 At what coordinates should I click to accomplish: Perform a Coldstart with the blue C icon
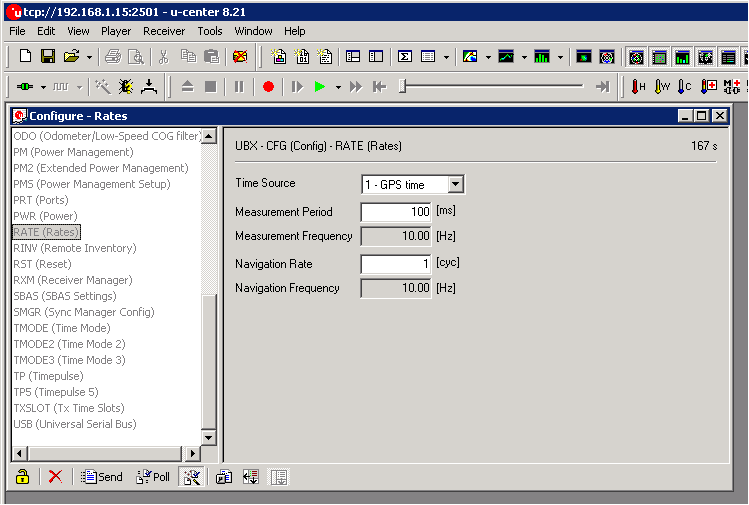(685, 86)
